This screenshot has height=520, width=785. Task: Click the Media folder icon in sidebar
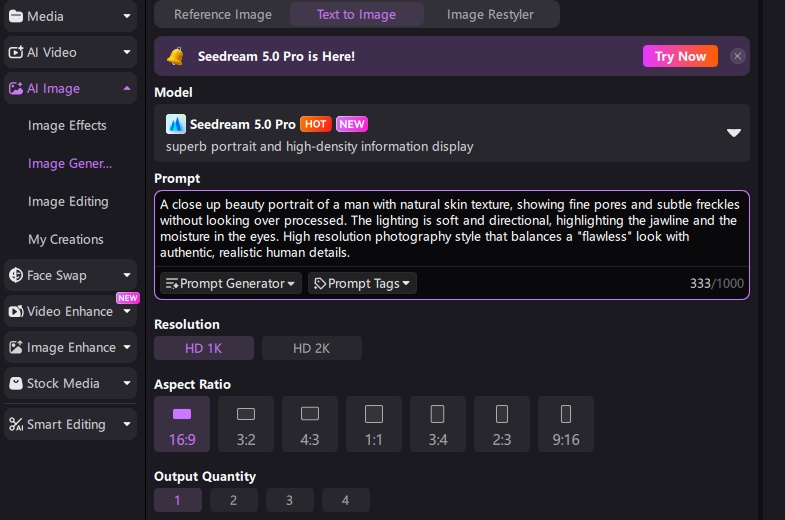[16, 17]
